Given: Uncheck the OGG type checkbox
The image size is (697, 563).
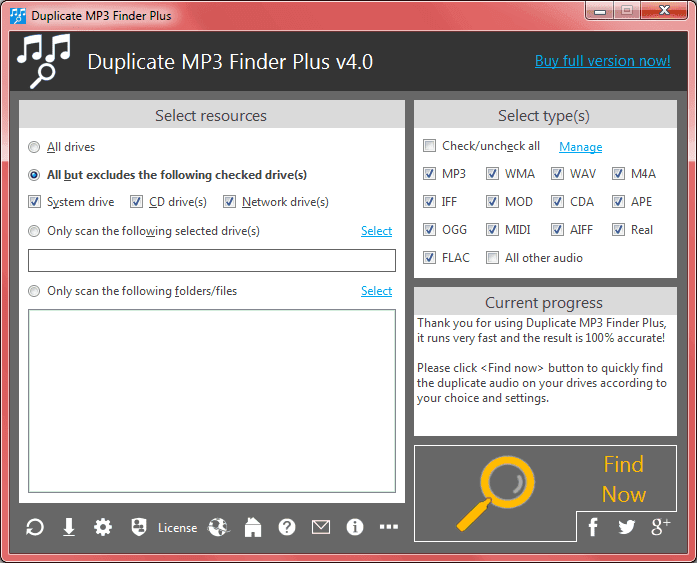Looking at the screenshot, I should tap(429, 230).
